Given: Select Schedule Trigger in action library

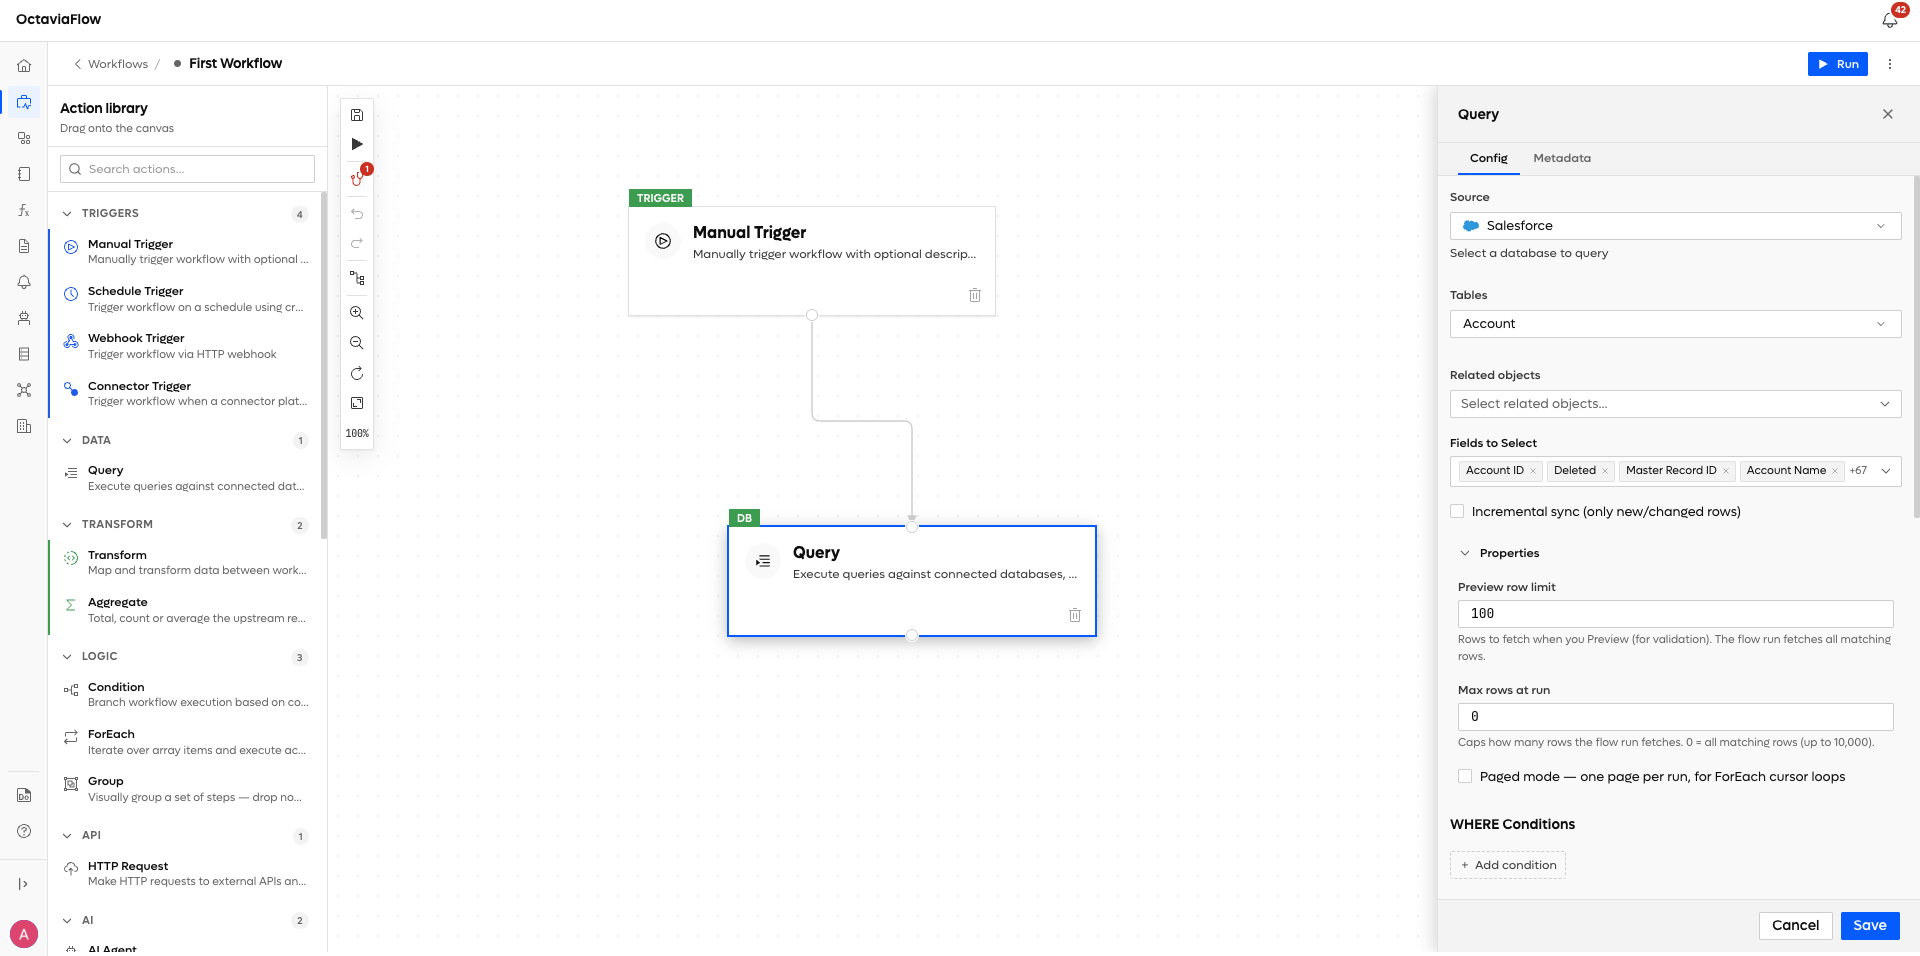Looking at the screenshot, I should 185,299.
